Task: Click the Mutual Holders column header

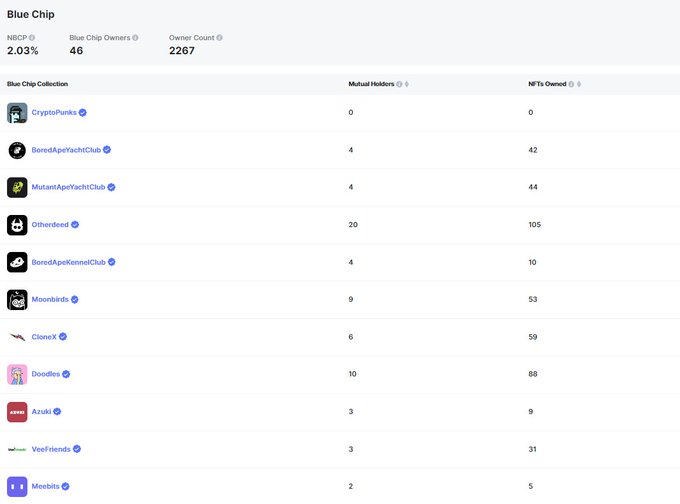Action: tap(371, 84)
